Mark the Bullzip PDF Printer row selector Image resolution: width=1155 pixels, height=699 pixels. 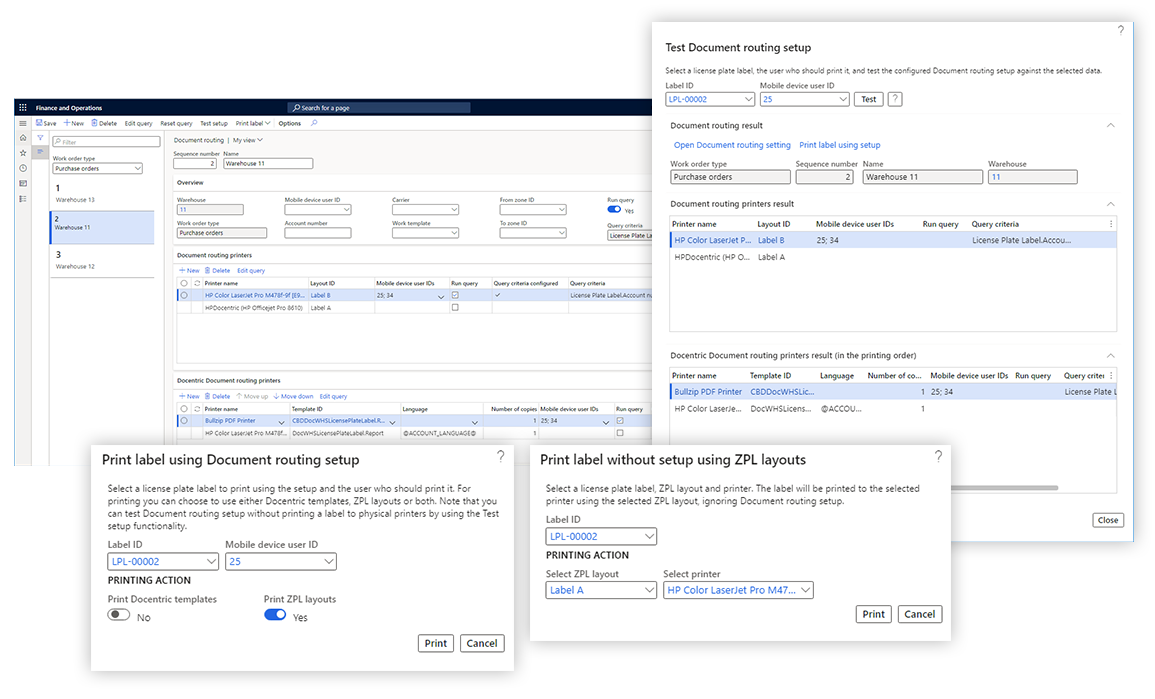click(x=184, y=421)
